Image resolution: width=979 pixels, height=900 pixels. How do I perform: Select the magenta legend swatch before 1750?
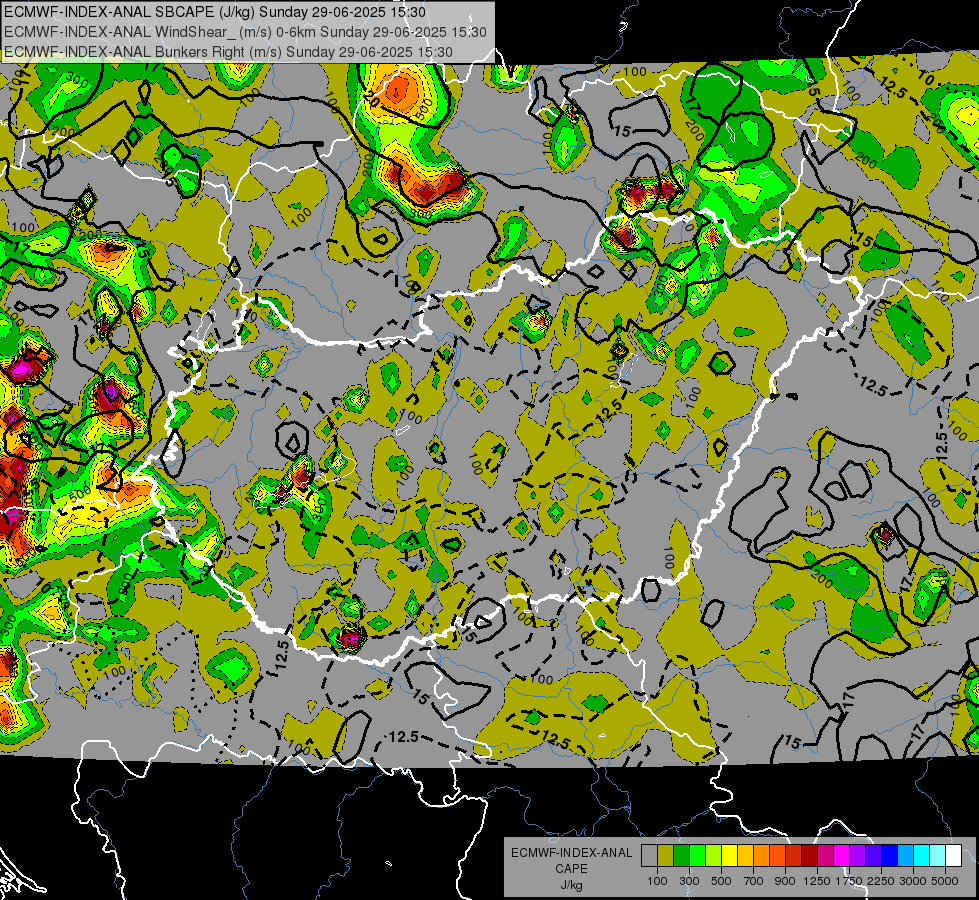point(842,855)
